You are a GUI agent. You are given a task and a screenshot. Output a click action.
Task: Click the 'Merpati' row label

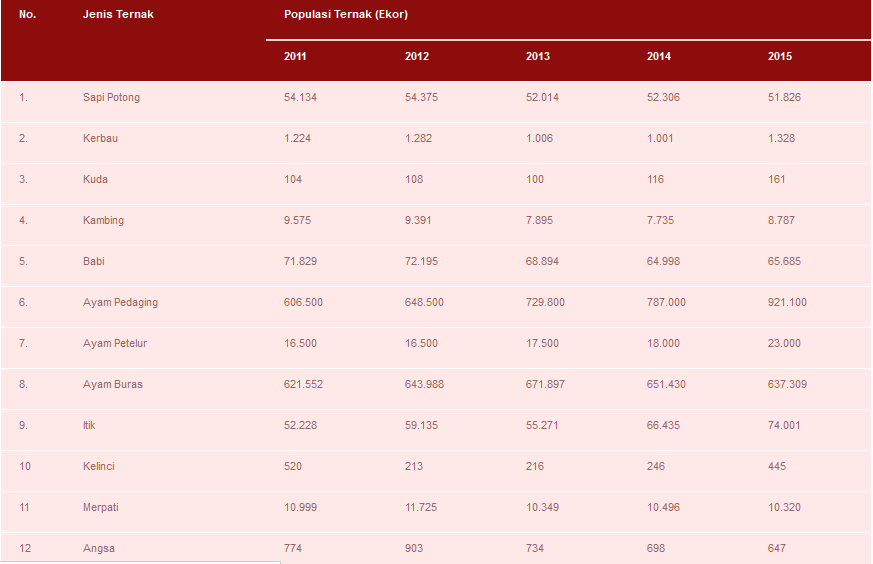point(101,507)
